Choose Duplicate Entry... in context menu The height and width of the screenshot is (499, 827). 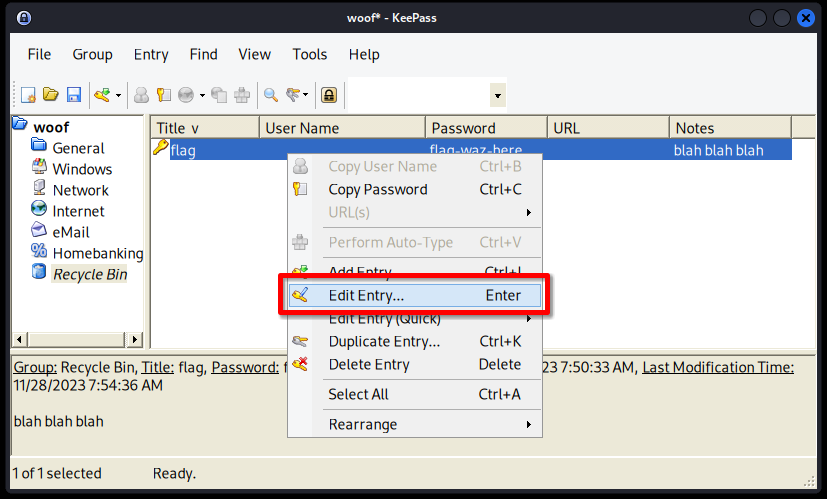click(415, 341)
